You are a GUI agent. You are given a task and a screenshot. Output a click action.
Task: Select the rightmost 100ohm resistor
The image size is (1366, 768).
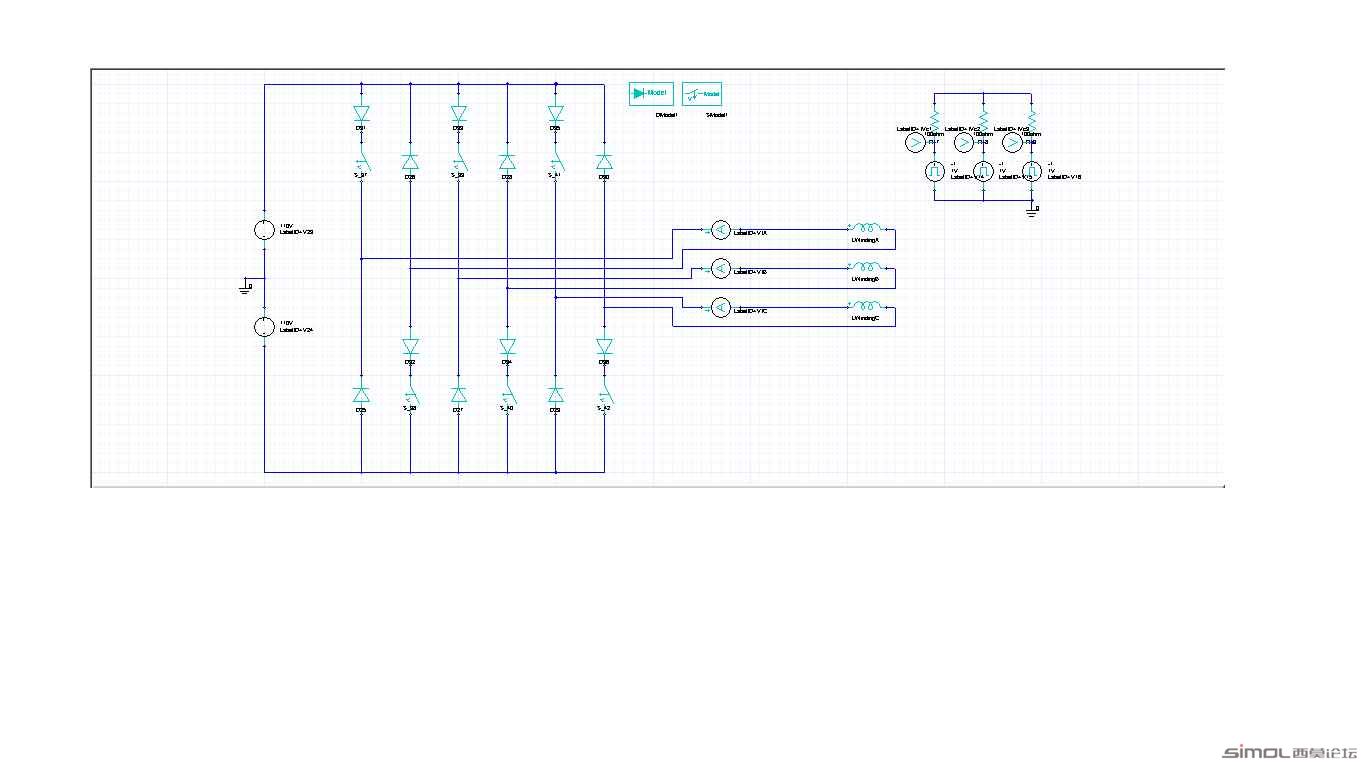tap(1032, 118)
